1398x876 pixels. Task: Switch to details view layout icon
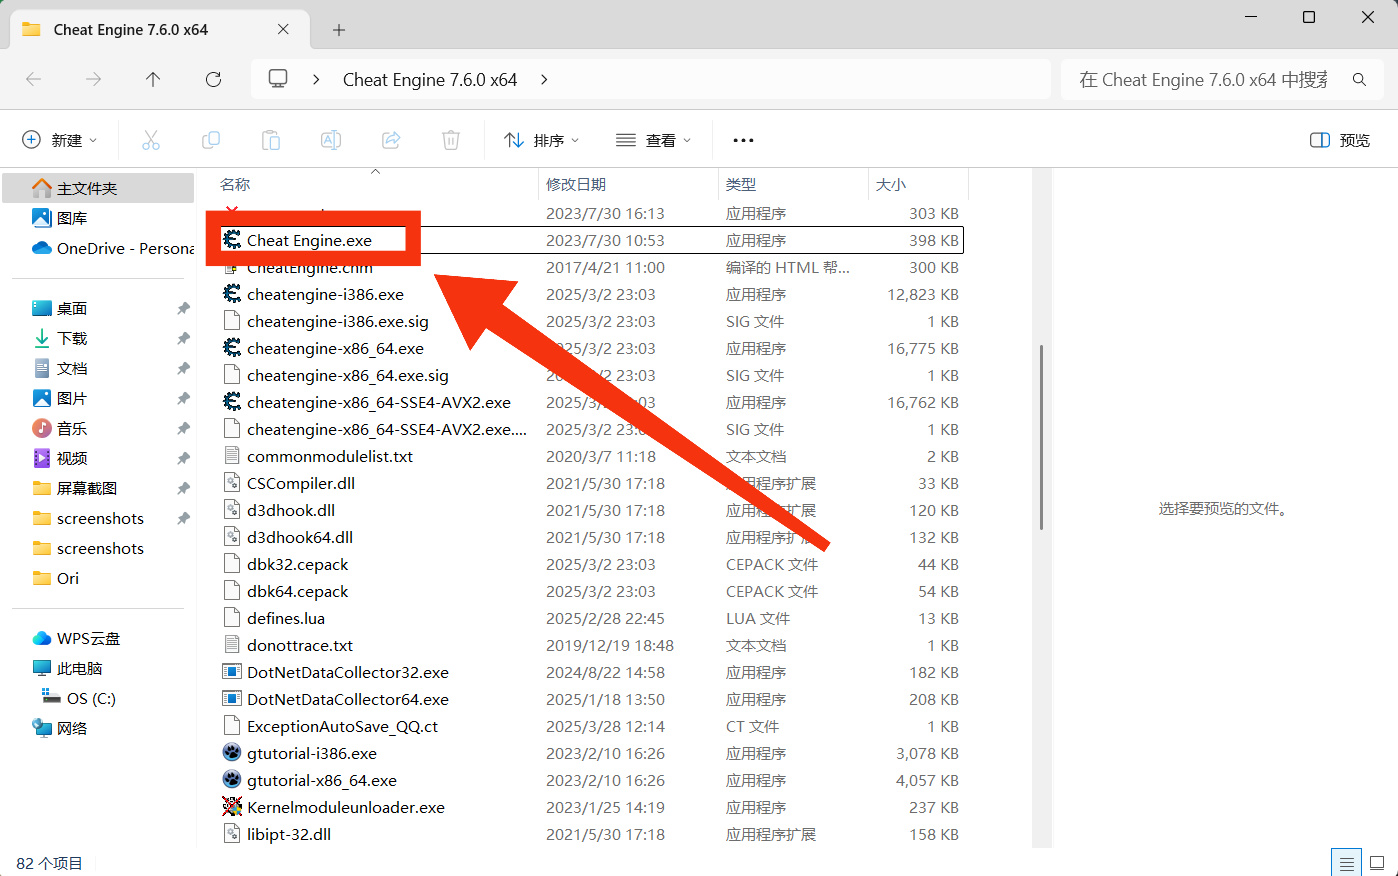pyautogui.click(x=1347, y=863)
